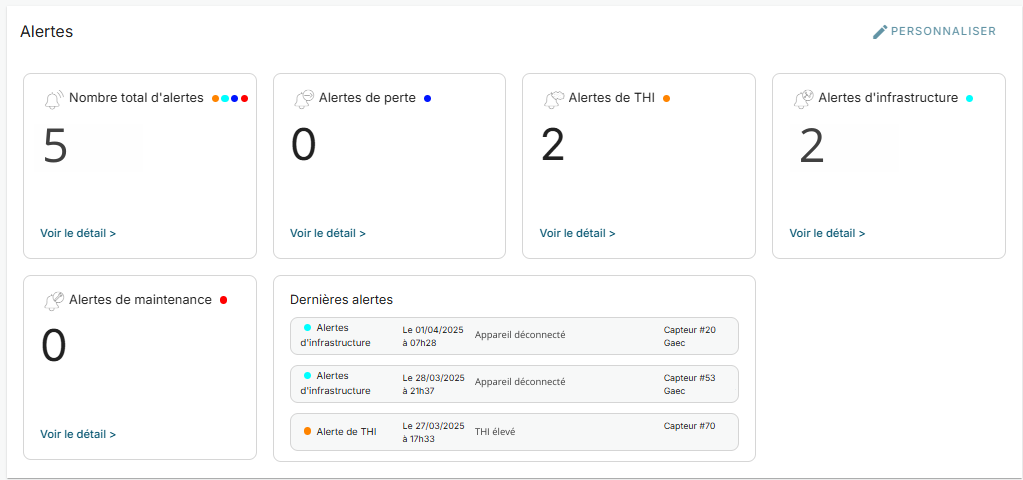Viewport: 1023px width, 480px height.
Task: Open Voir le détail for total alerts
Action: (x=78, y=233)
